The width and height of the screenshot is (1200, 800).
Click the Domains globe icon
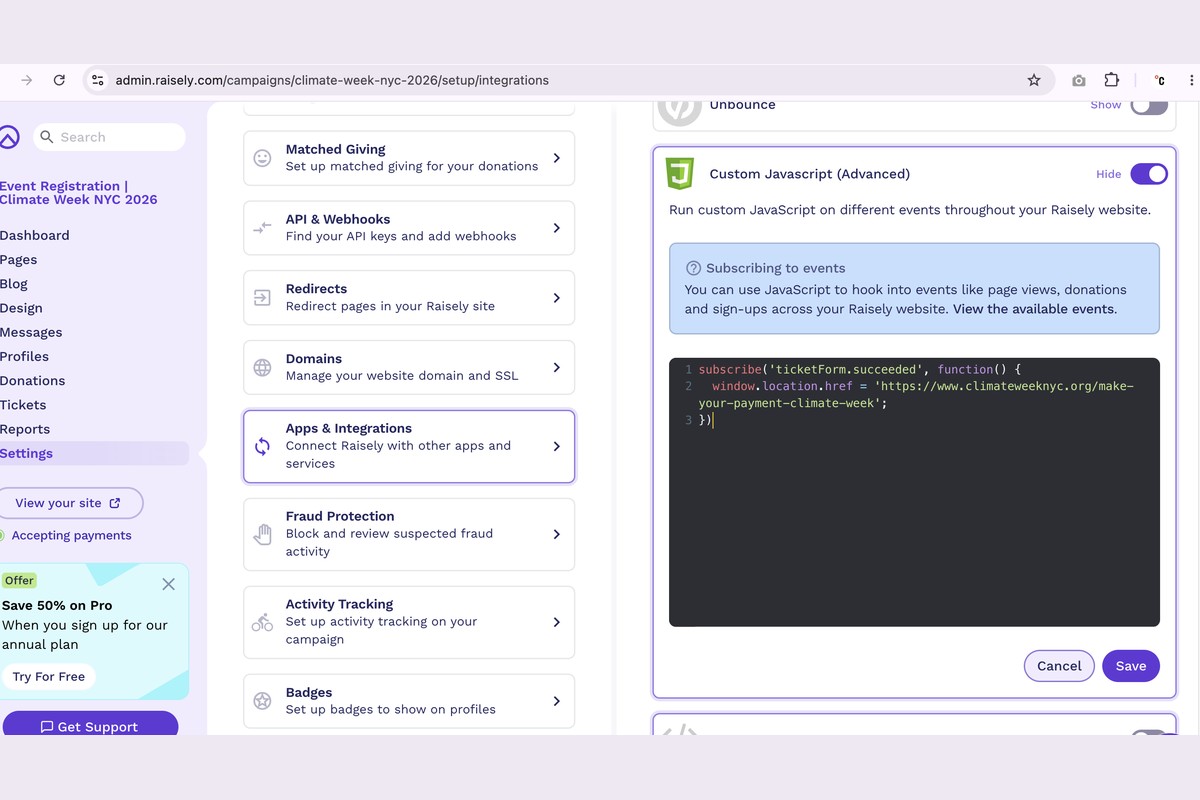click(262, 367)
